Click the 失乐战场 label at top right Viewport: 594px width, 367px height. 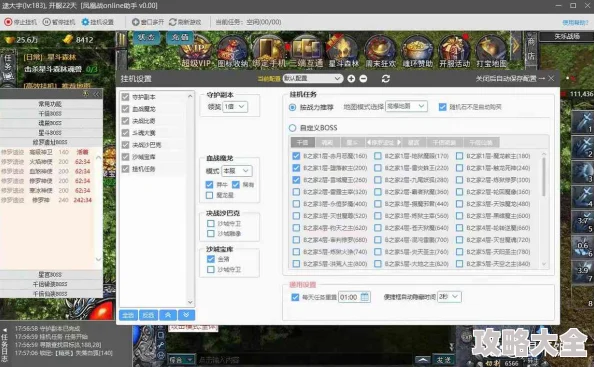pos(567,36)
